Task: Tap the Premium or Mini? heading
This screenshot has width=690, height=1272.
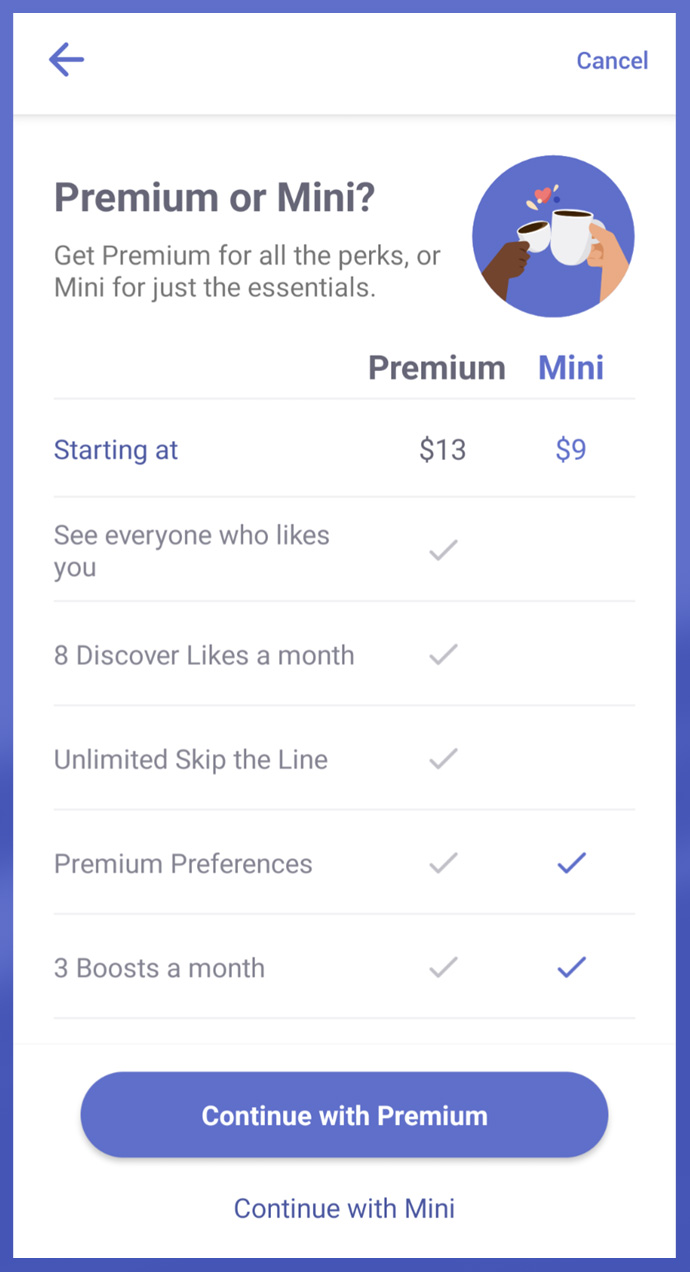Action: (214, 198)
